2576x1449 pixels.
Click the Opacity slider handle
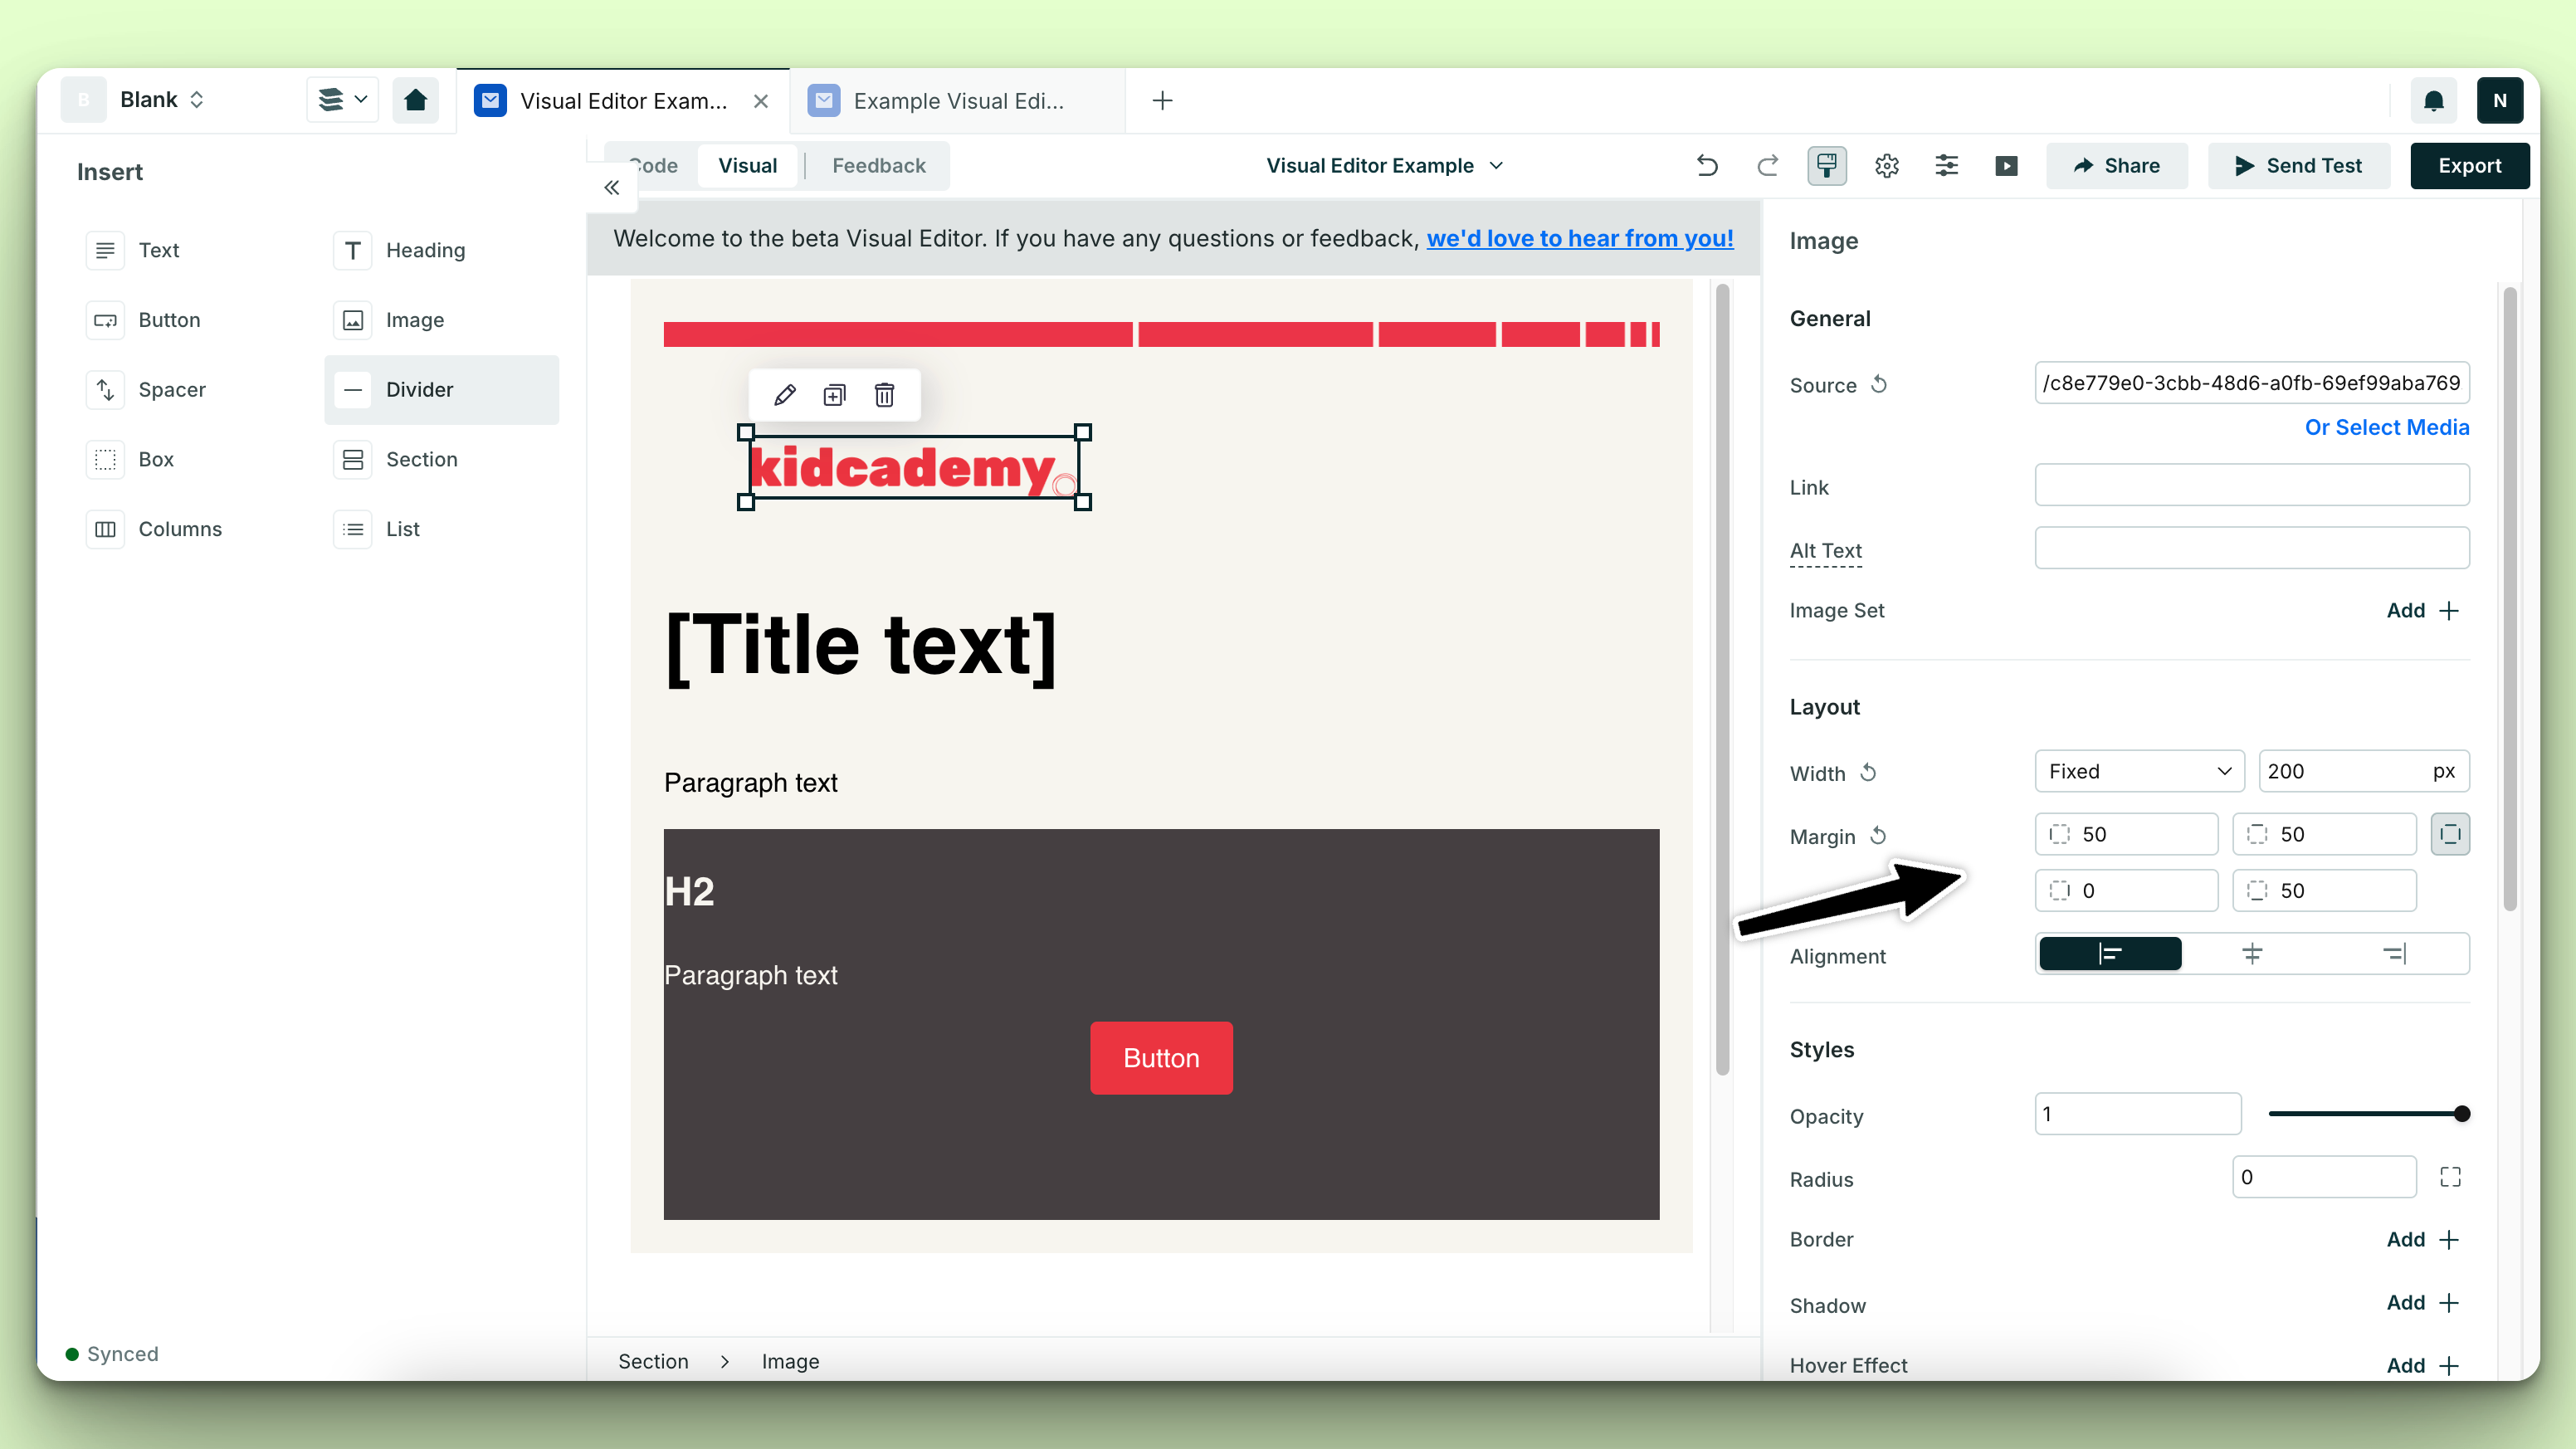(2462, 1114)
